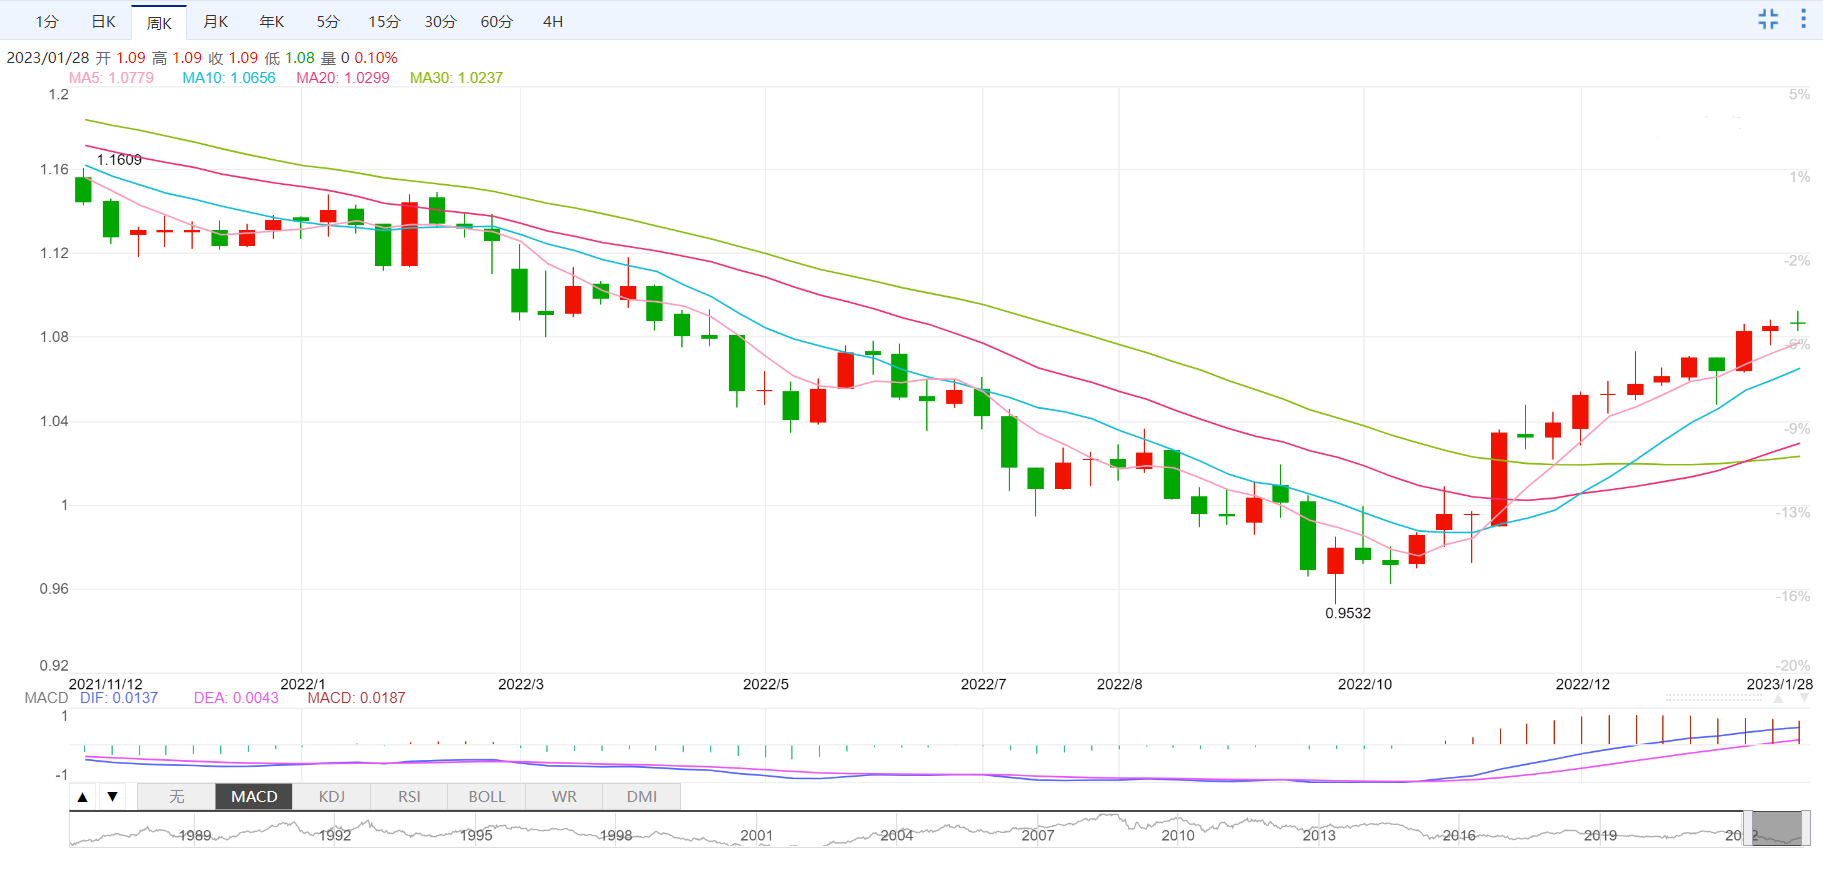Switch to 年K yearly chart tab
This screenshot has height=878, width=1823.
point(271,22)
